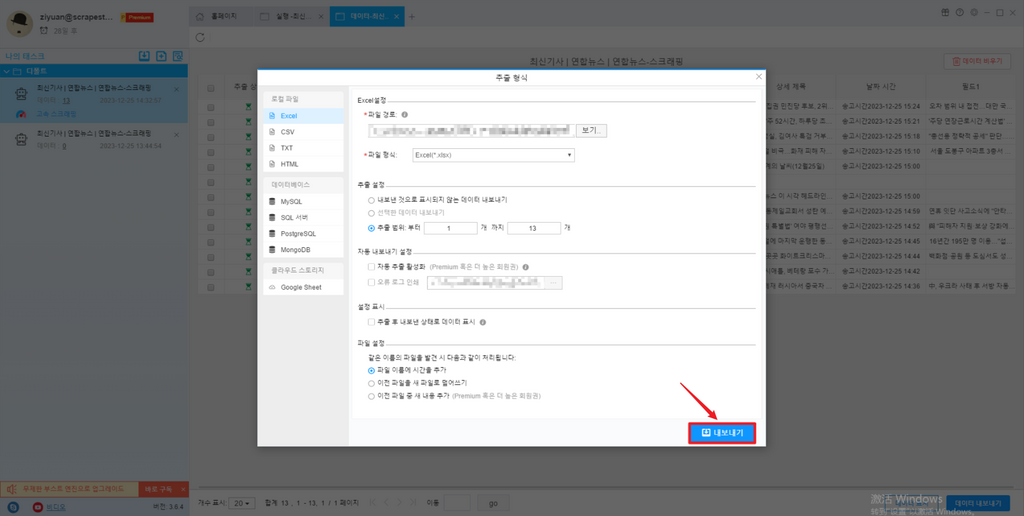This screenshot has width=1024, height=516.
Task: Click 내보내기 export button
Action: [x=722, y=432]
